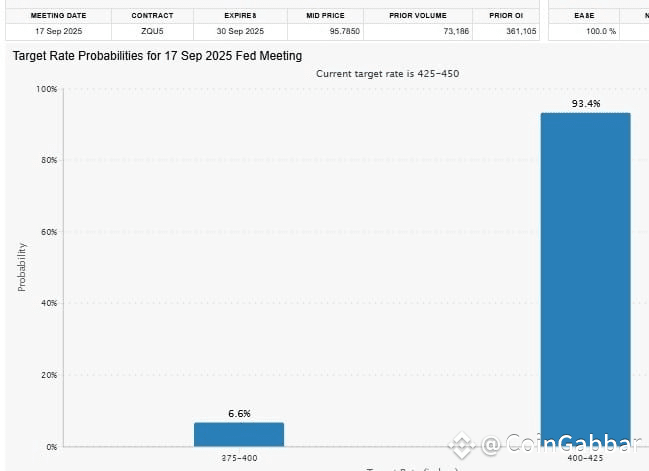
Task: Click the ZQU5 contract cell
Action: (x=151, y=32)
